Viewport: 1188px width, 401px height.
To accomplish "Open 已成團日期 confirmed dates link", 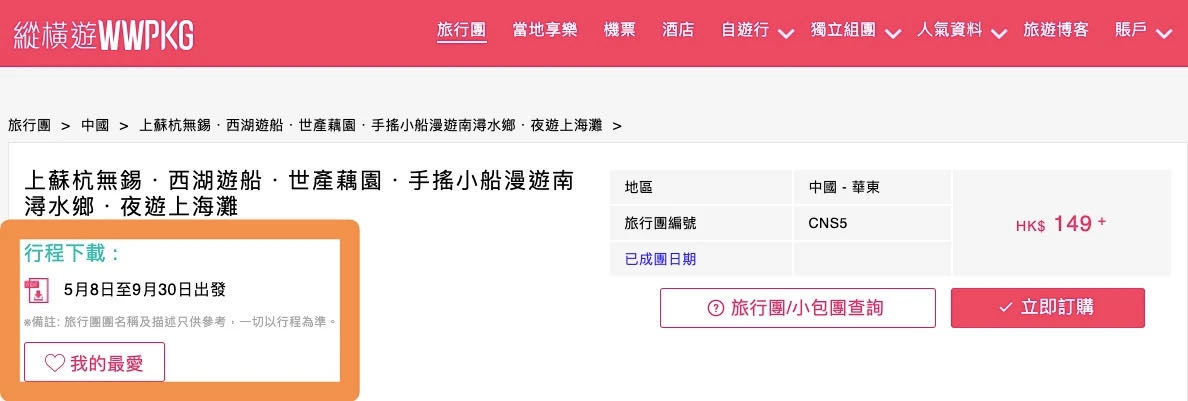I will [x=660, y=259].
